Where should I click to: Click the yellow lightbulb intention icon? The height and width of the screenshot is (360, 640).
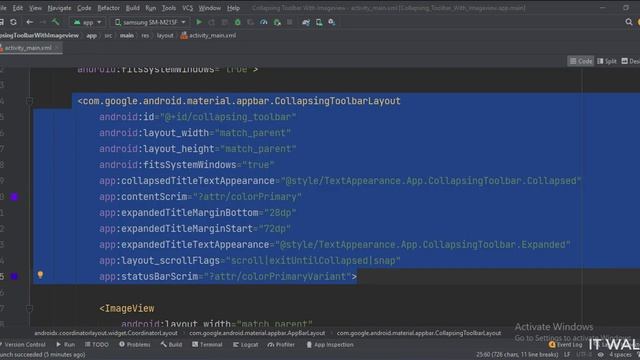(x=40, y=275)
